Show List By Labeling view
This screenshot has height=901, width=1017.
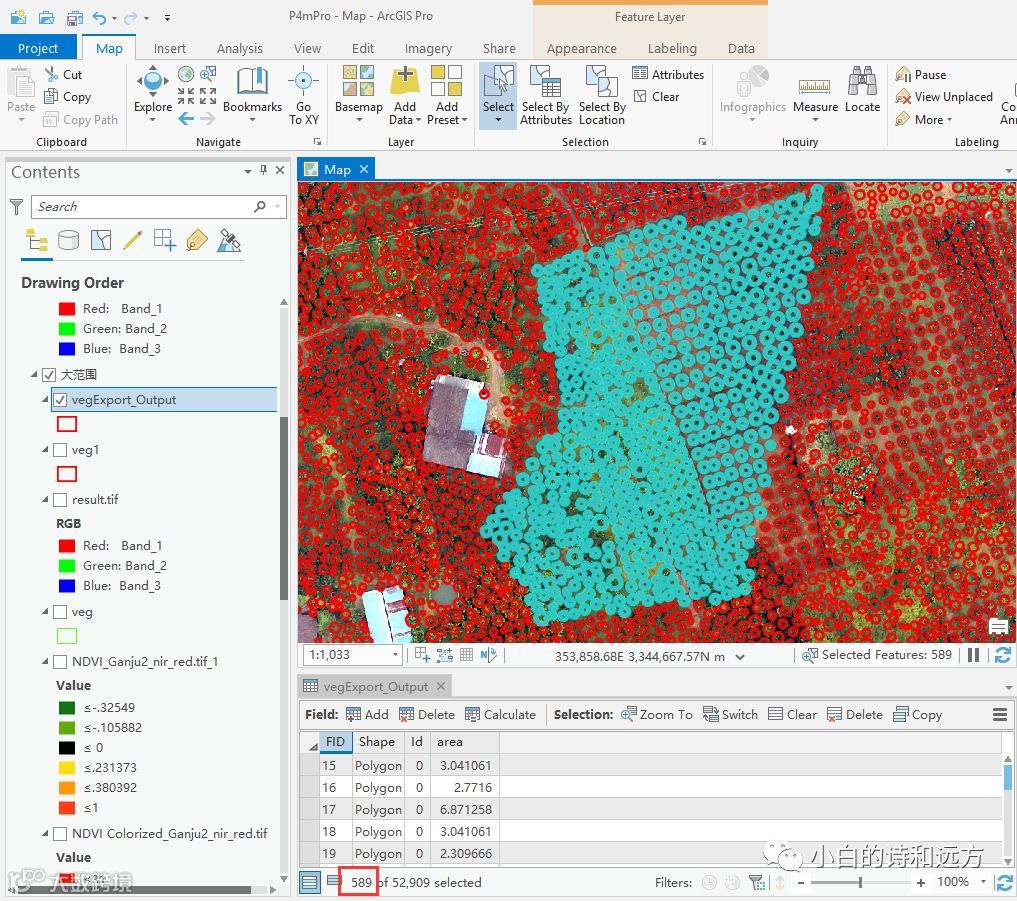point(197,241)
